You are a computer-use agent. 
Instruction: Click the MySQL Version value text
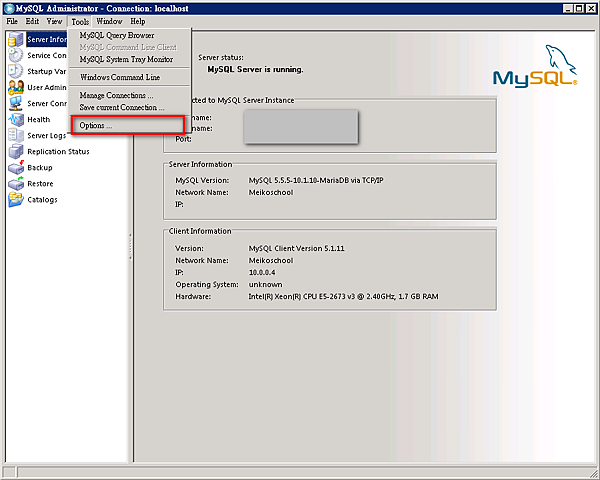316,180
